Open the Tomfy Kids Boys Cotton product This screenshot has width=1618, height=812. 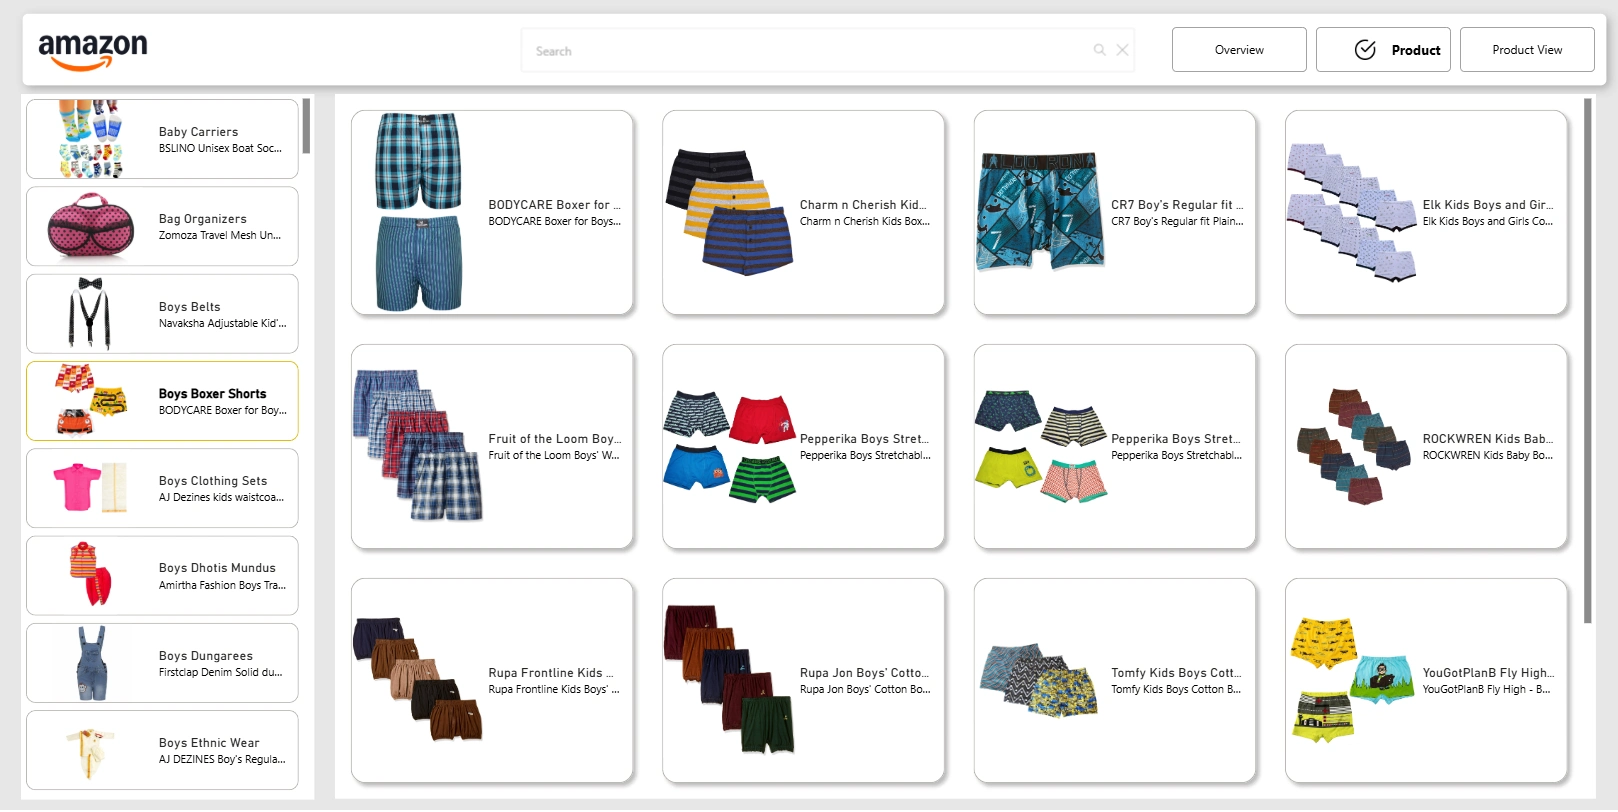pyautogui.click(x=1115, y=681)
